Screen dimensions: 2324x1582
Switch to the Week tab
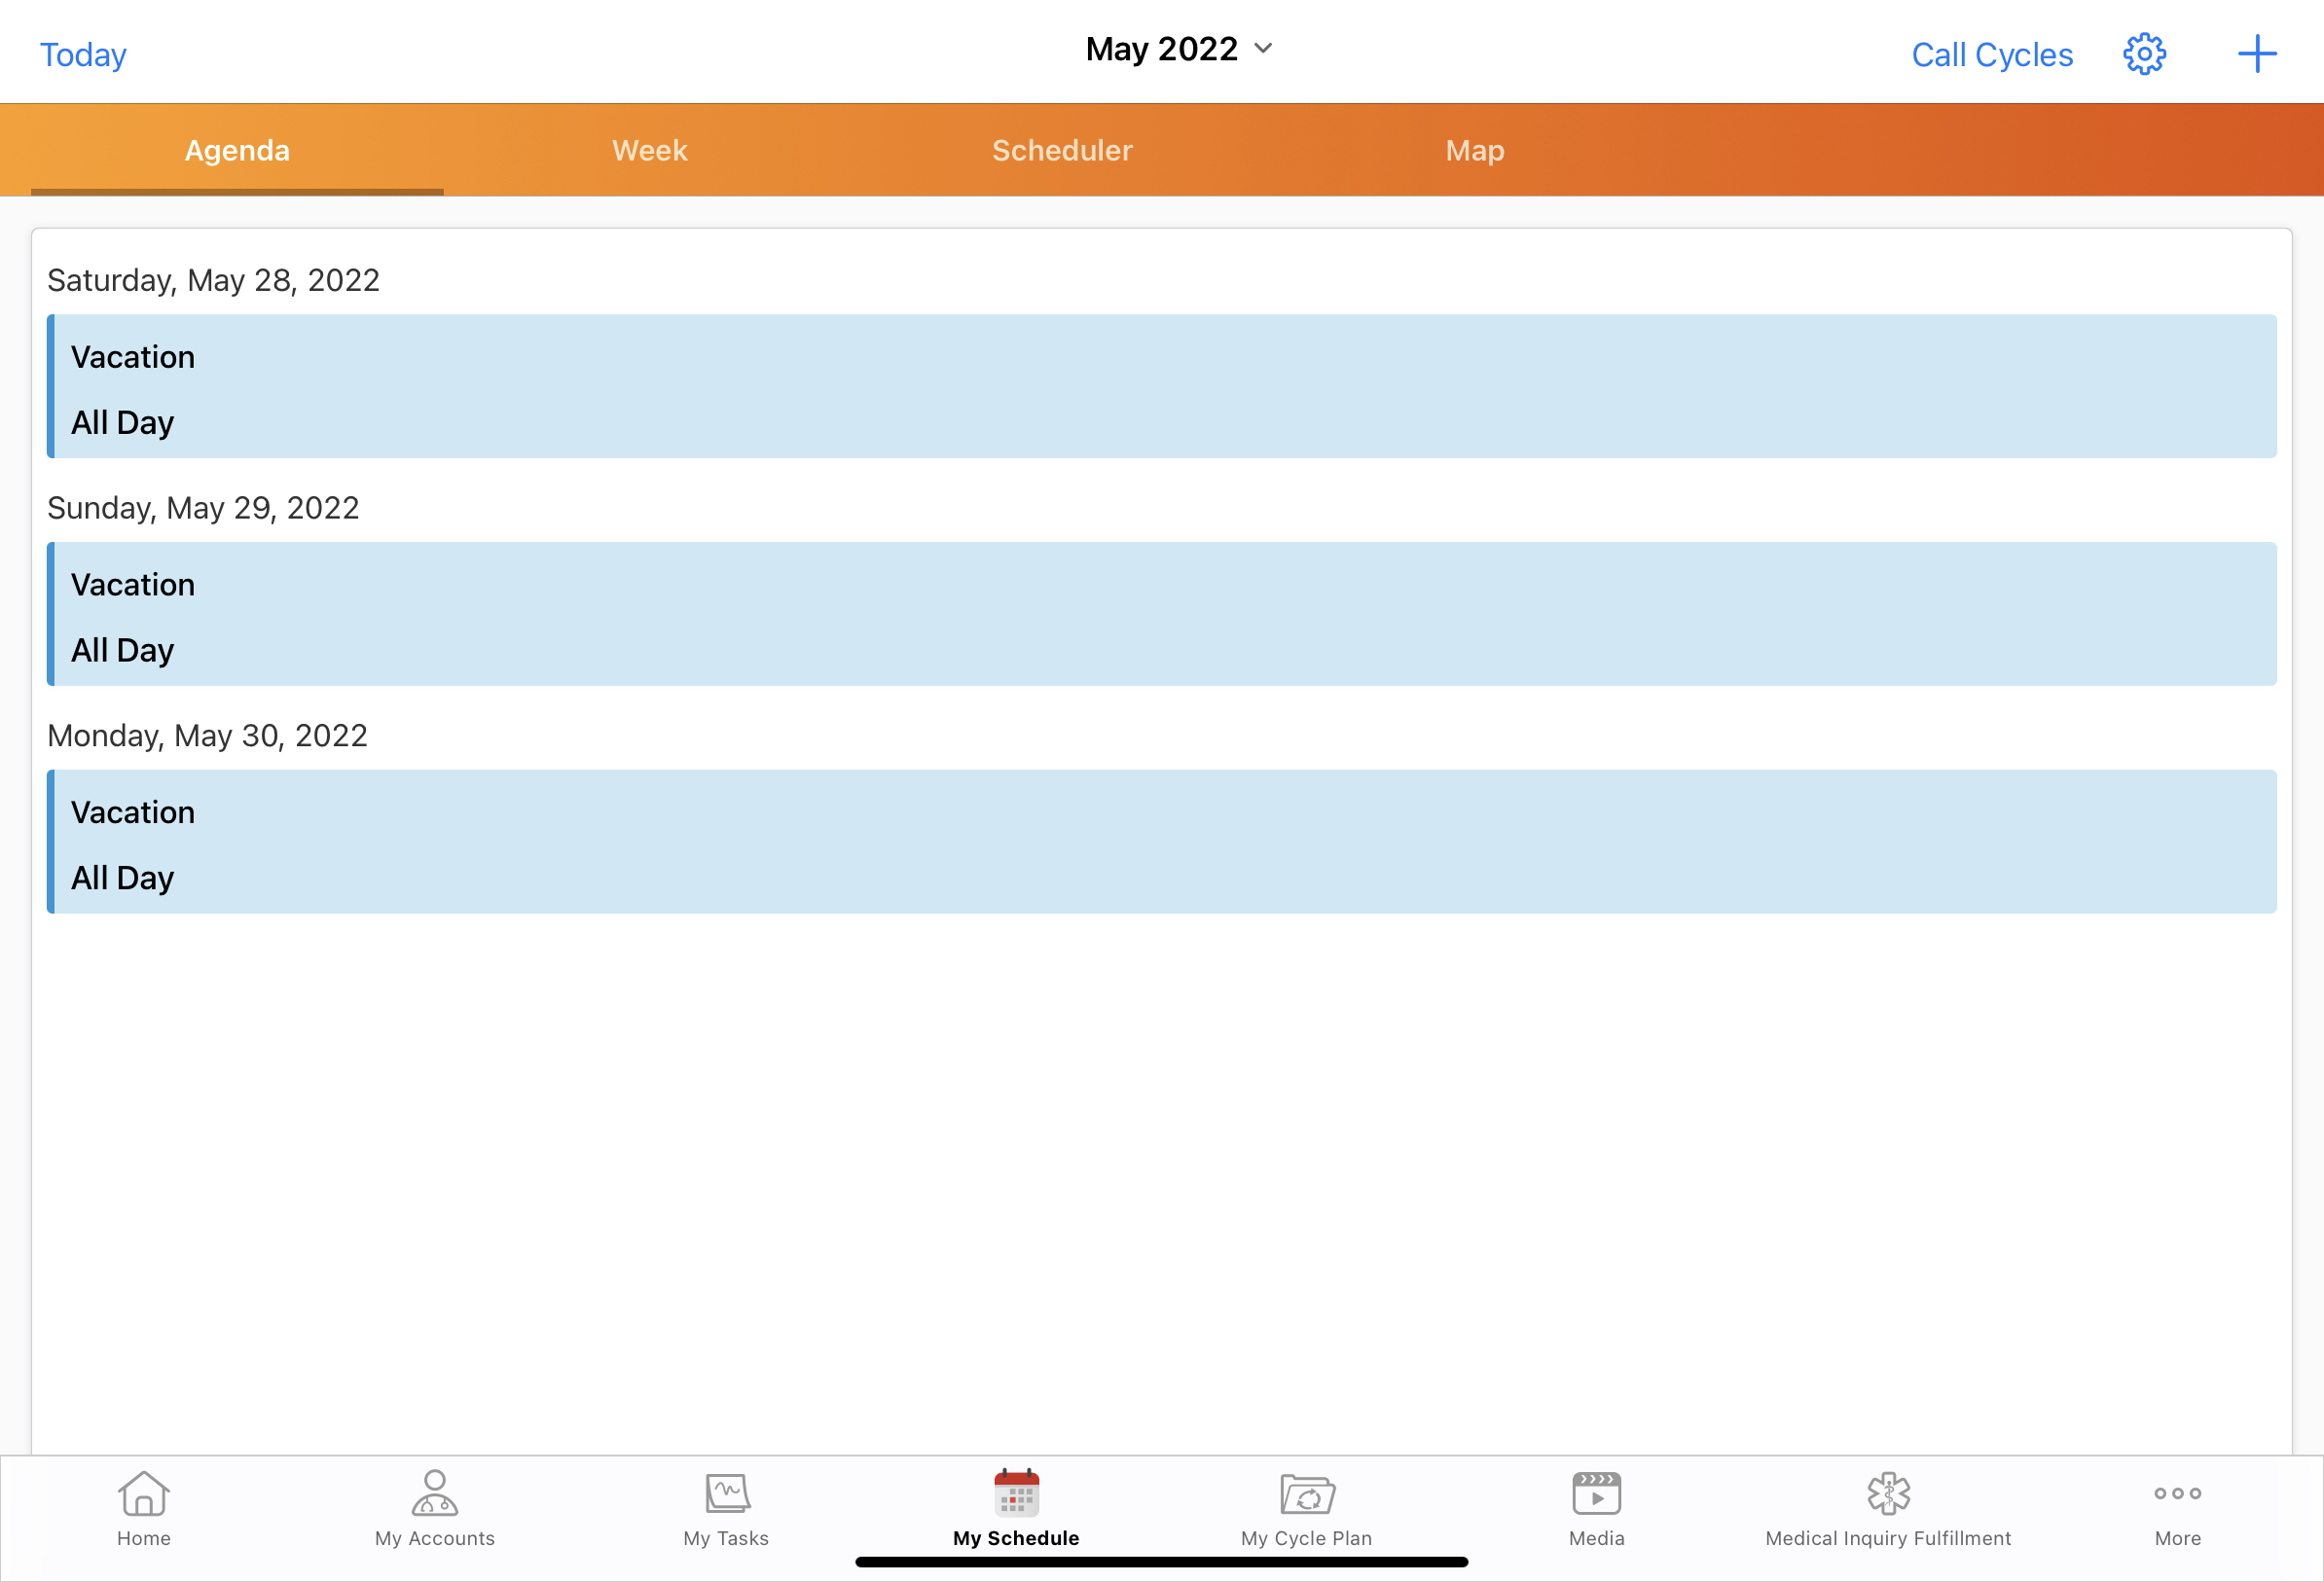tap(649, 150)
